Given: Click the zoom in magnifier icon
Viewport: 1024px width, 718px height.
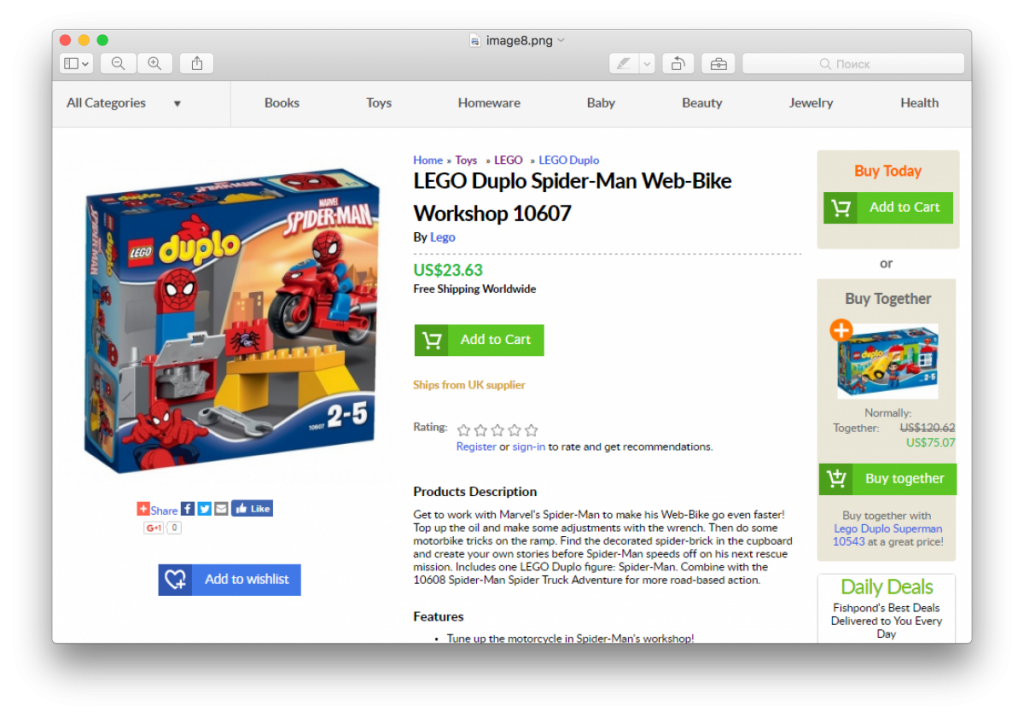Looking at the screenshot, I should [x=155, y=63].
